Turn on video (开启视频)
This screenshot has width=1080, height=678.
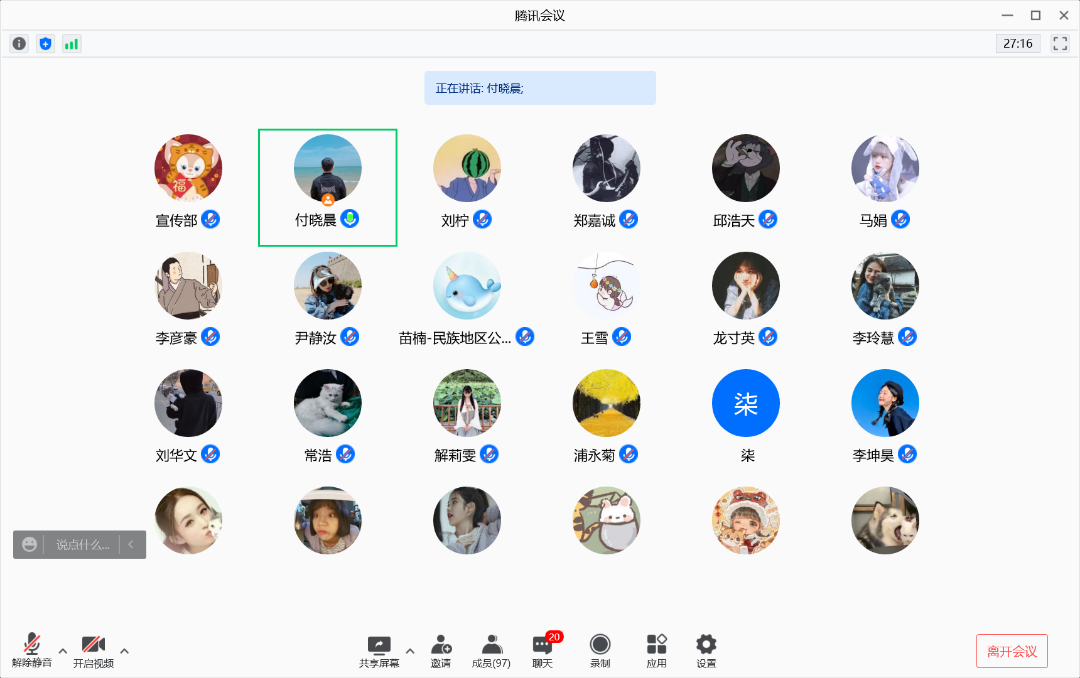93,651
